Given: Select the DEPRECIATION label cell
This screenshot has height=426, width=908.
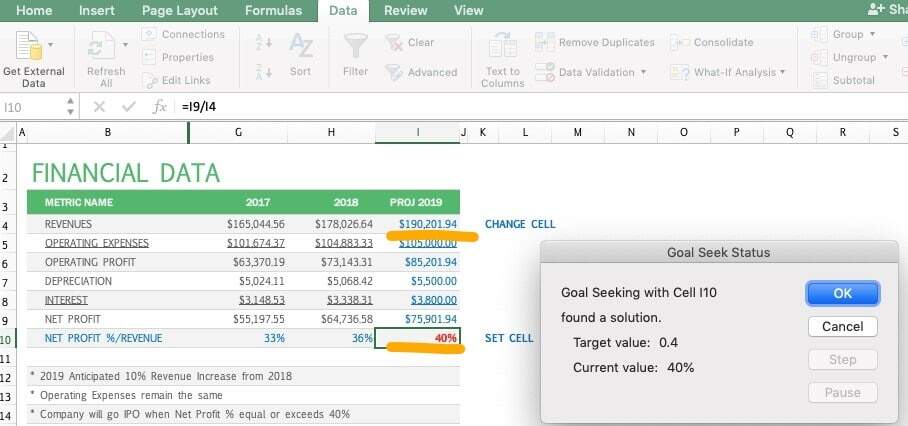Looking at the screenshot, I should (x=108, y=281).
